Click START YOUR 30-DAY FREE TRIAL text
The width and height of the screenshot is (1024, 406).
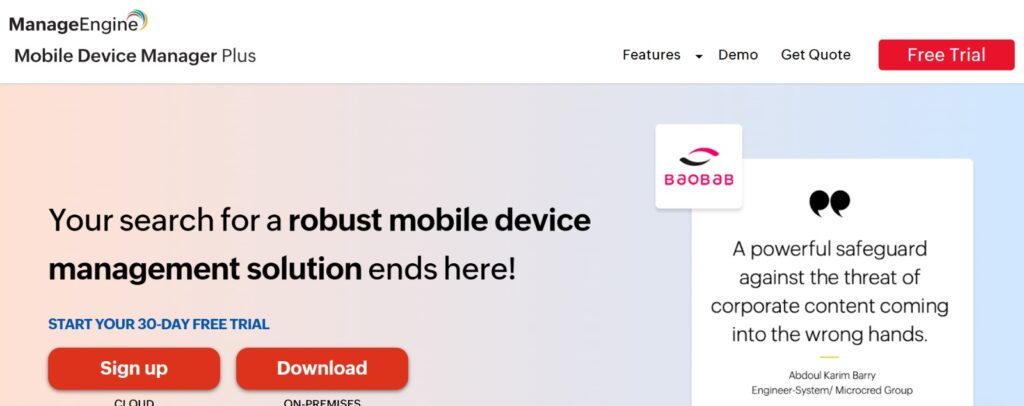(x=159, y=324)
